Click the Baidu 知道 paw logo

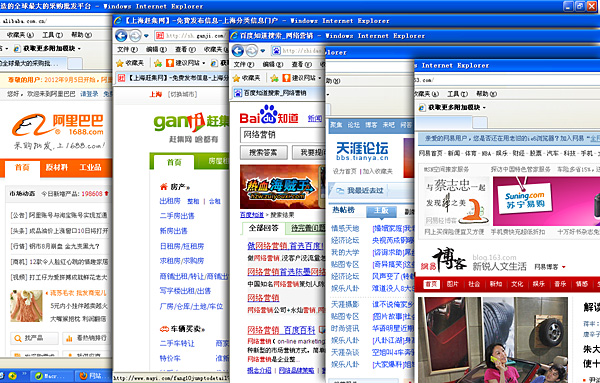(269, 115)
